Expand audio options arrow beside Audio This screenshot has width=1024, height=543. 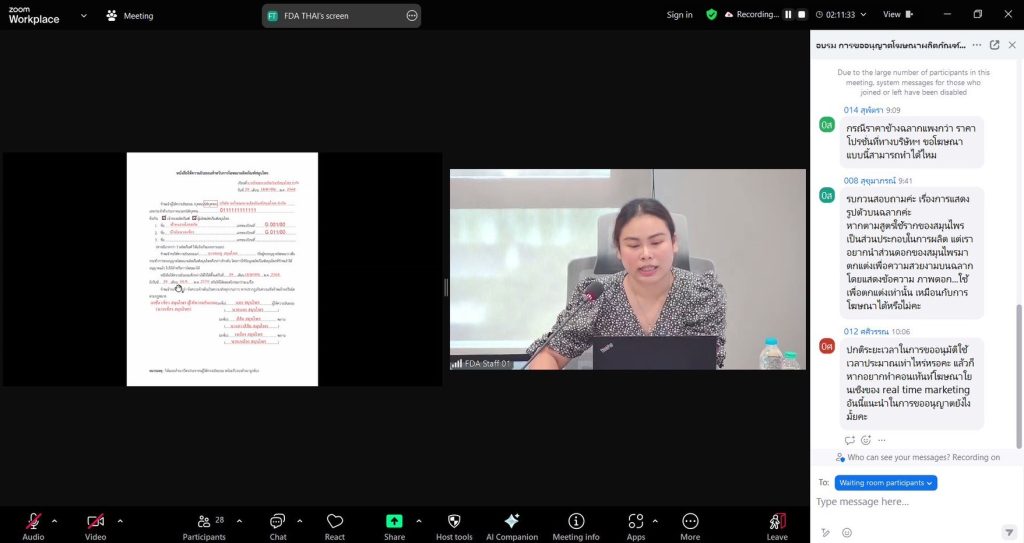[x=55, y=521]
